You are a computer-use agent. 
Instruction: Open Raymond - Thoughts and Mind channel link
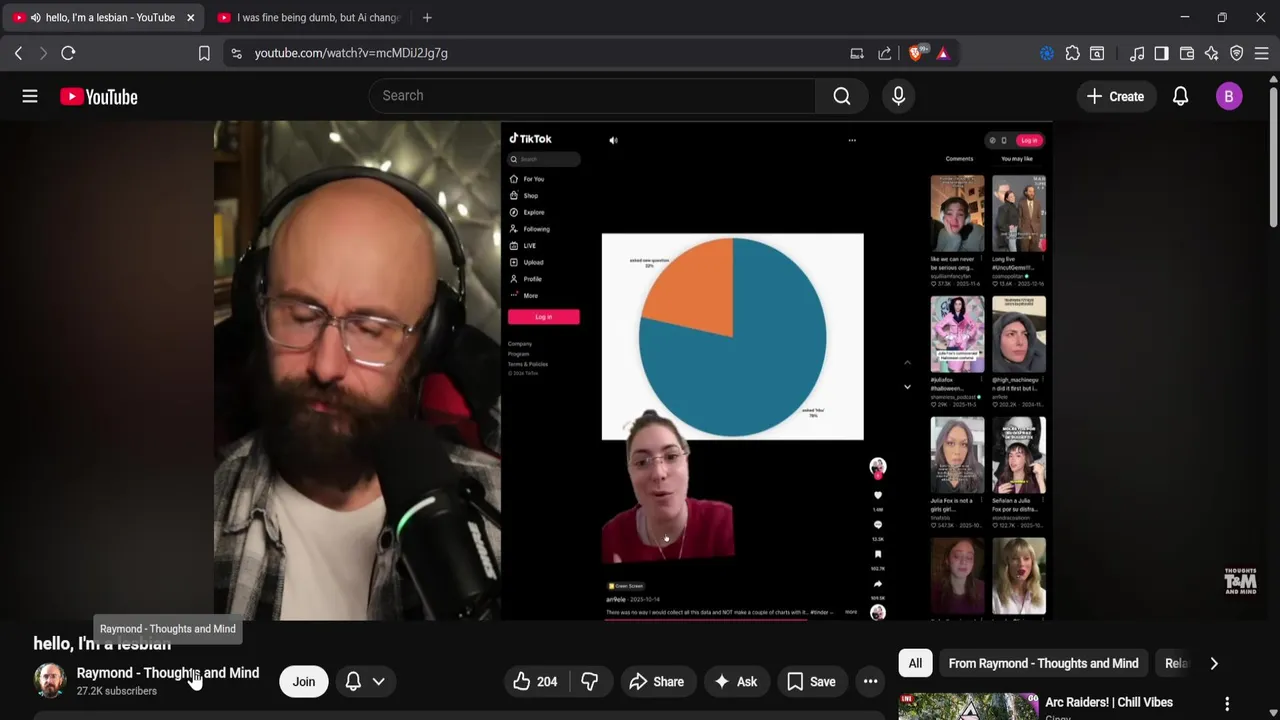pyautogui.click(x=168, y=673)
